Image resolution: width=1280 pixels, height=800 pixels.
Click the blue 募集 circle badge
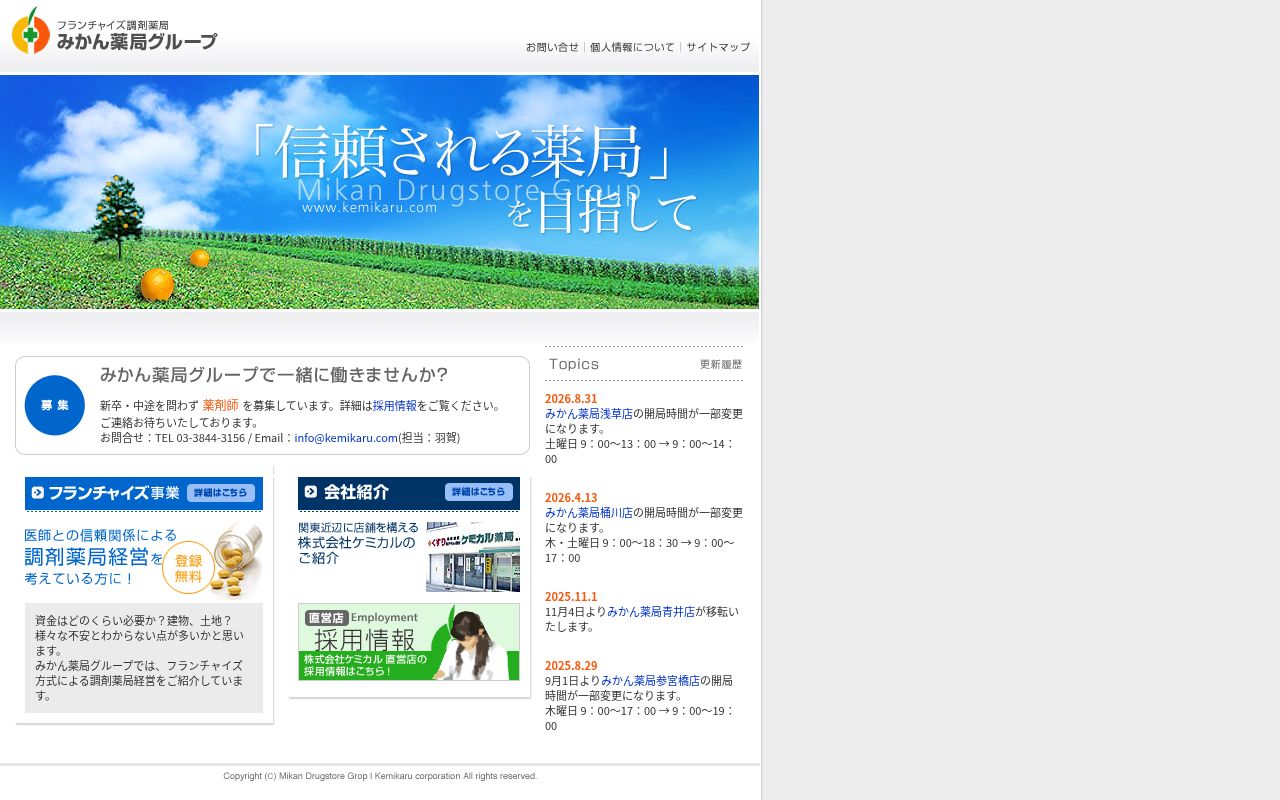[55, 405]
